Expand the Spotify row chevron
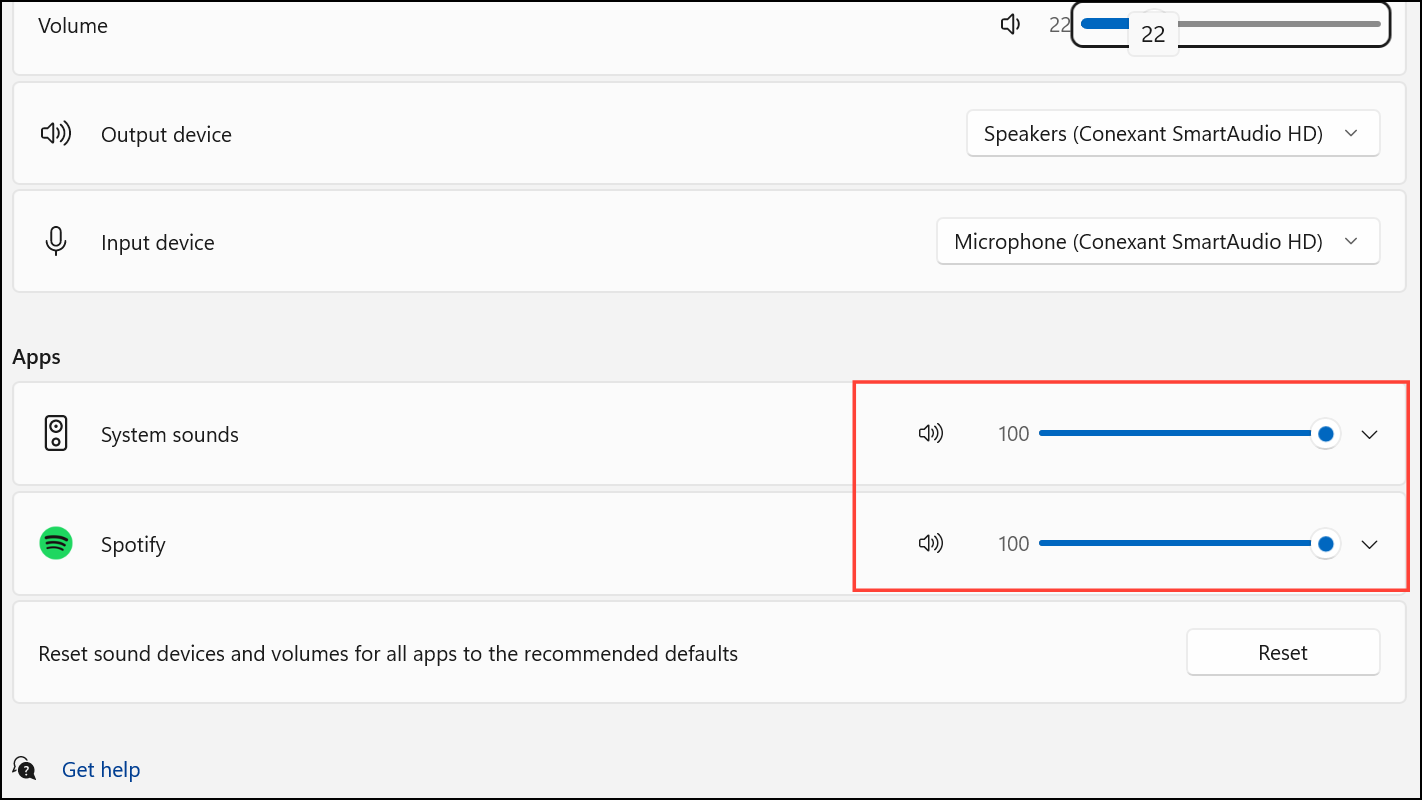Viewport: 1422px width, 800px height. (x=1370, y=544)
